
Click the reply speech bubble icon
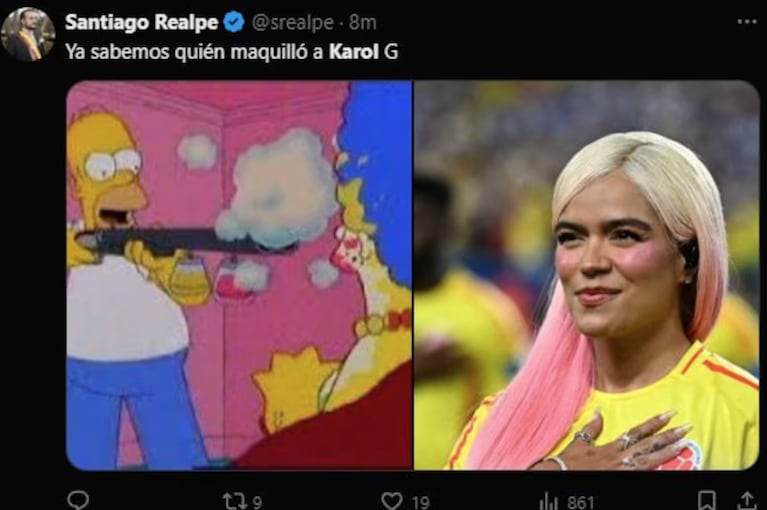(x=78, y=500)
